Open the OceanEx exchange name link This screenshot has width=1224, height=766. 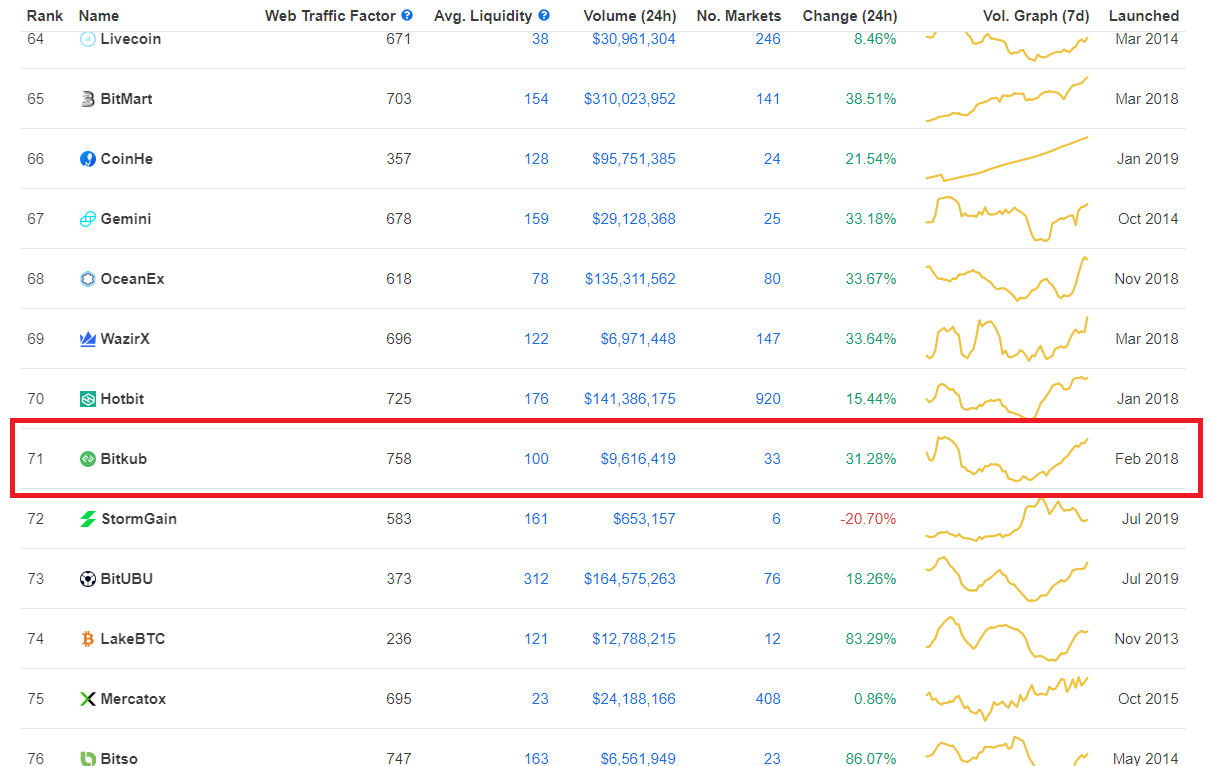(133, 279)
